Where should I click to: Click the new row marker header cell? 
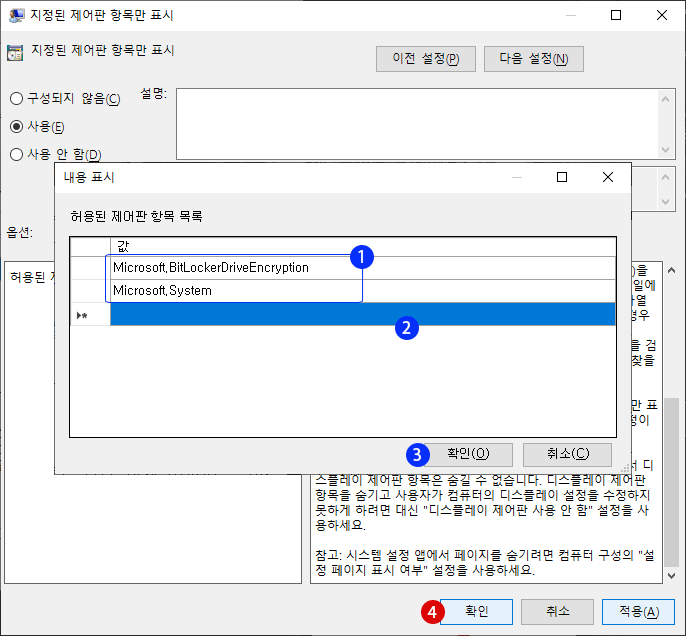(x=90, y=314)
